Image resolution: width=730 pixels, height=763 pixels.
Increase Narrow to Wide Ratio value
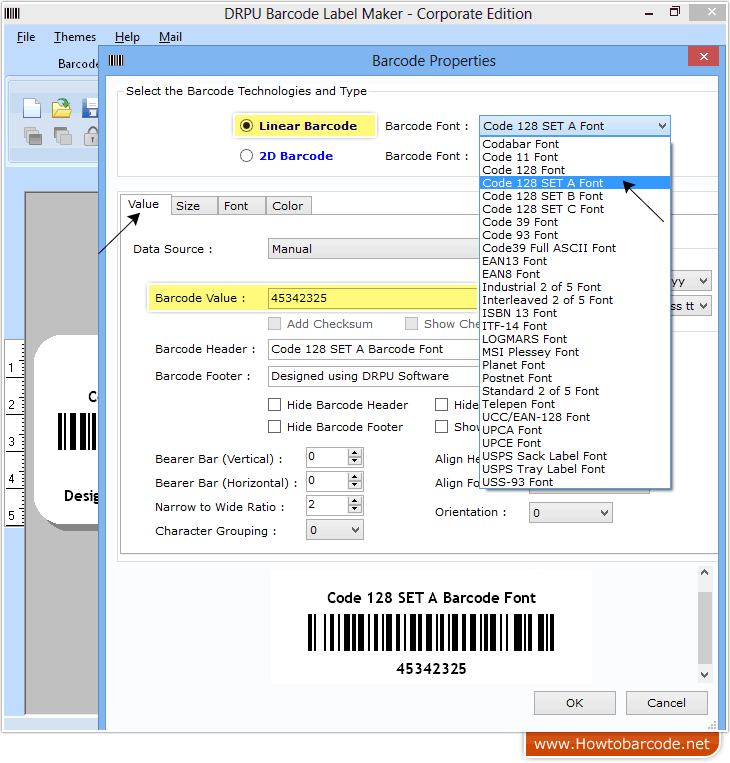tap(355, 501)
